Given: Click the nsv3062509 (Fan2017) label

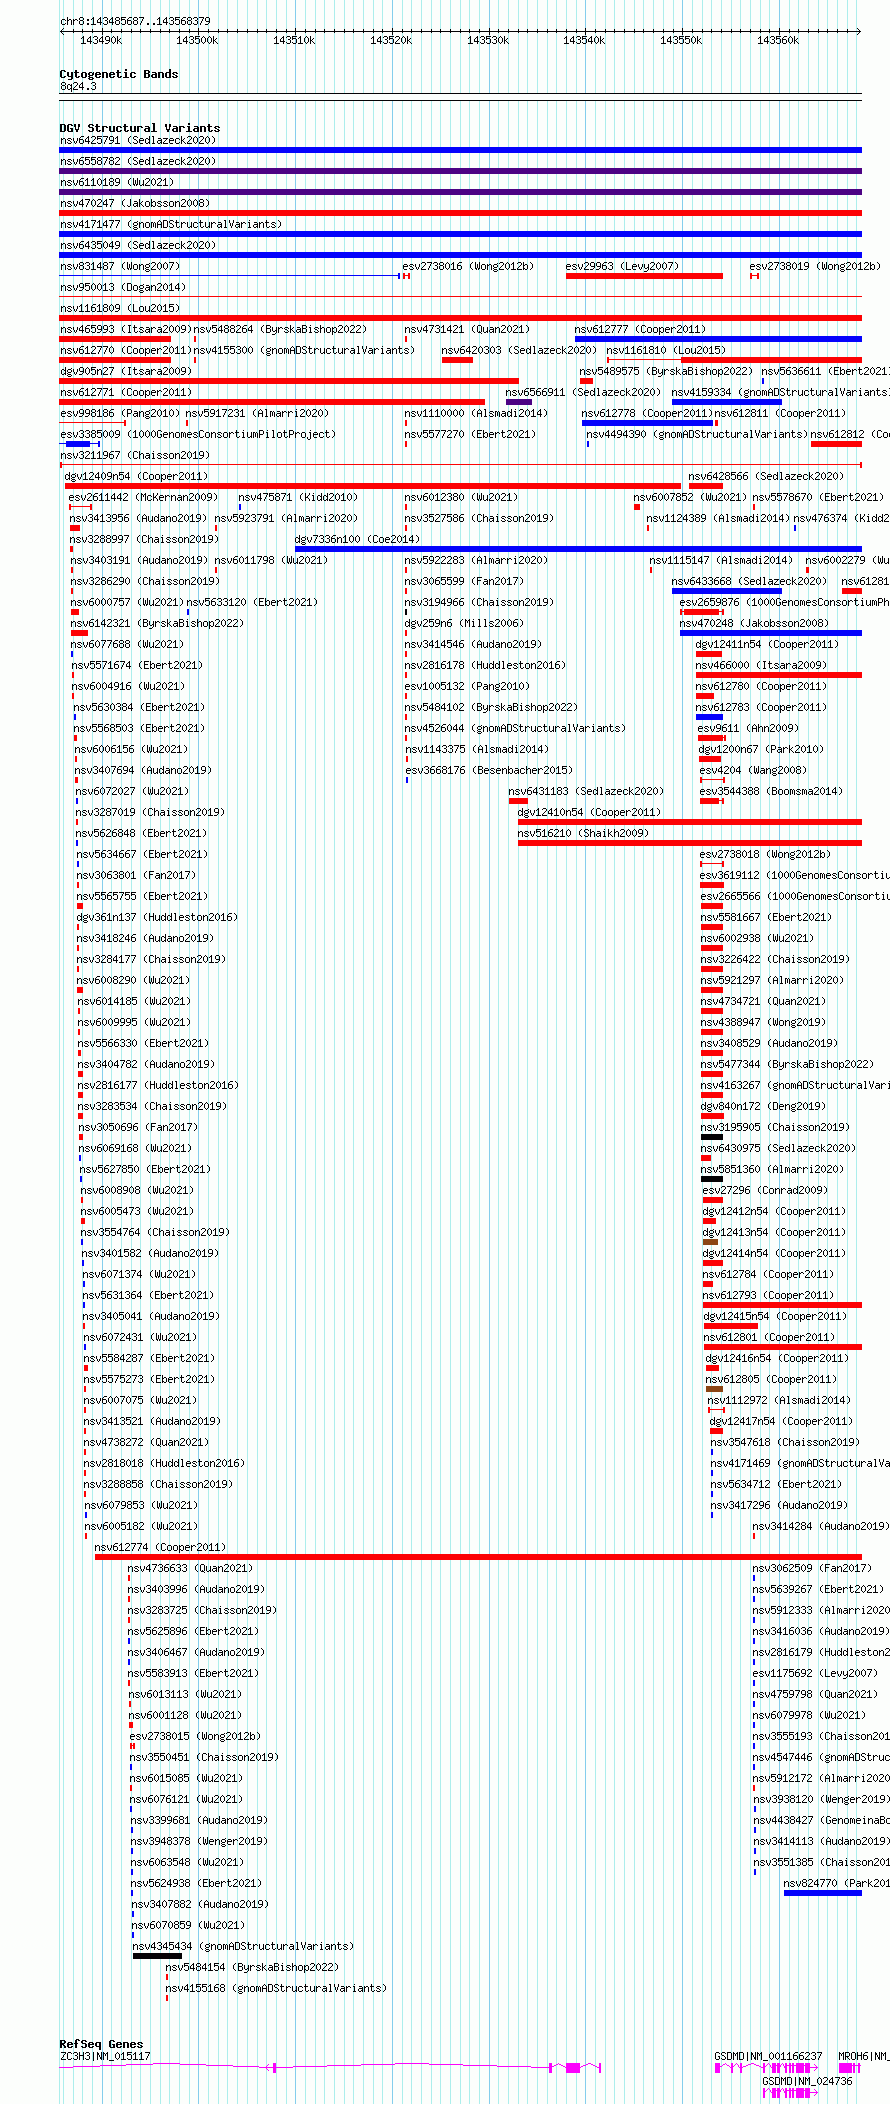Looking at the screenshot, I should point(812,1568).
